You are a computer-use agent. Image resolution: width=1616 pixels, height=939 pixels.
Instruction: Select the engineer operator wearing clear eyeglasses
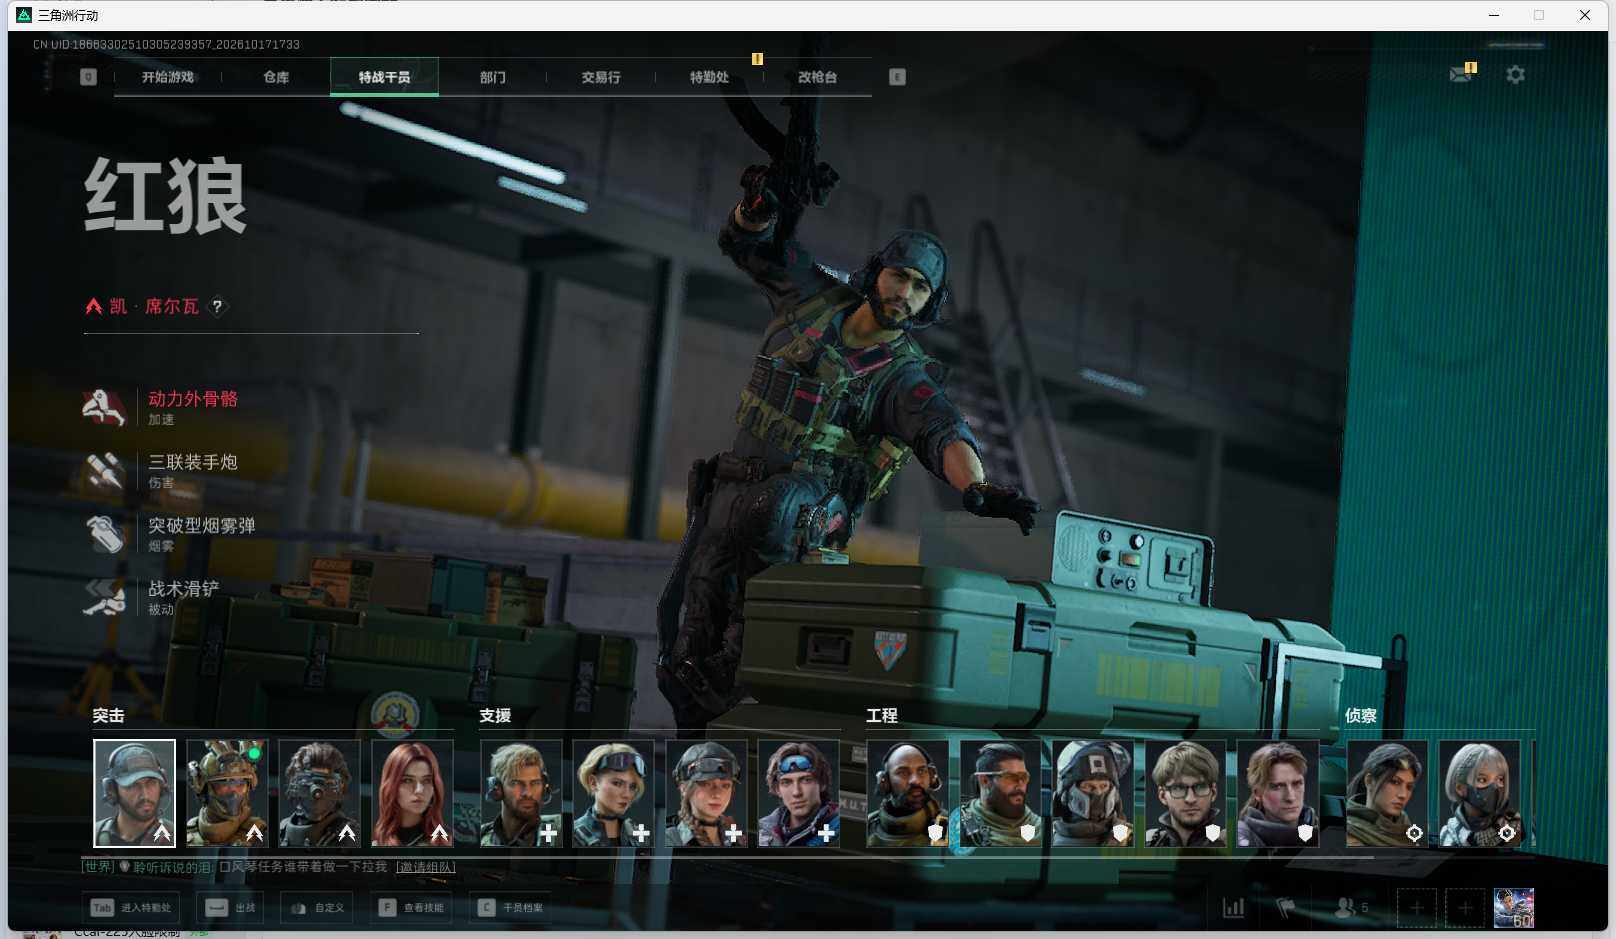[1185, 794]
